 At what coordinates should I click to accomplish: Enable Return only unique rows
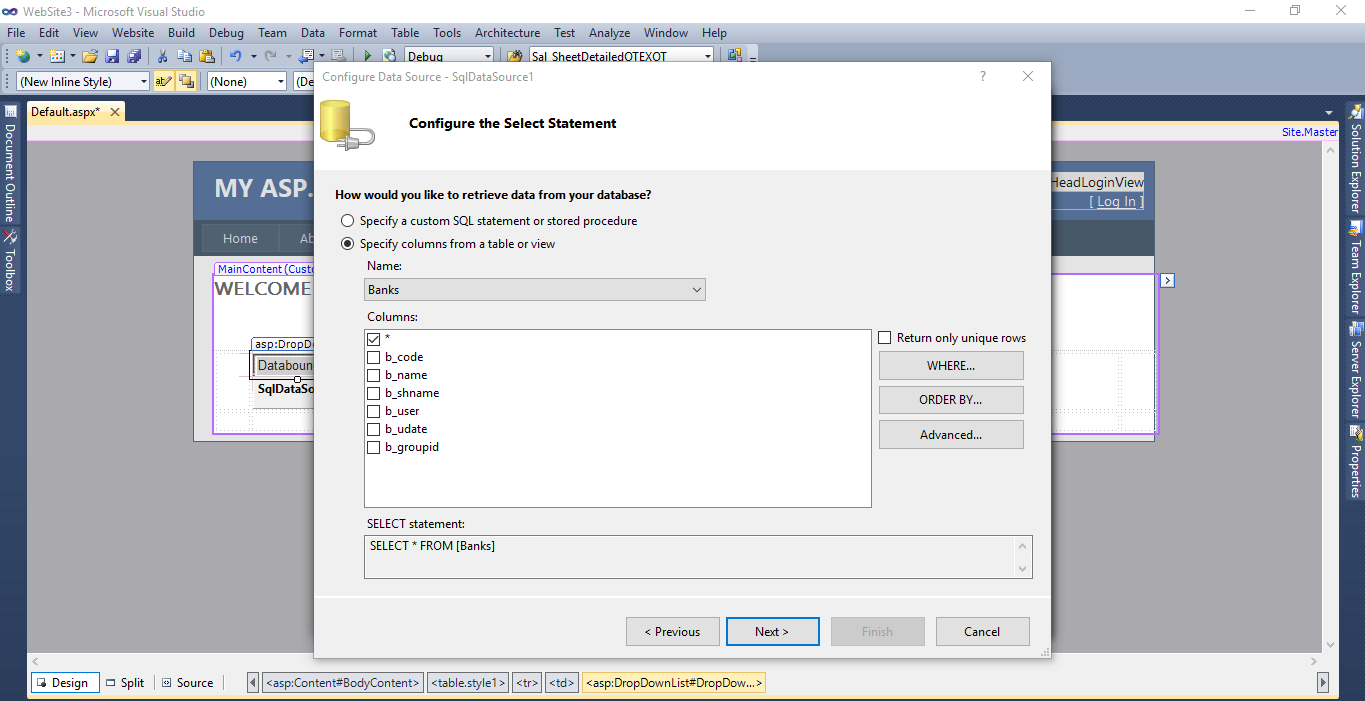[884, 337]
